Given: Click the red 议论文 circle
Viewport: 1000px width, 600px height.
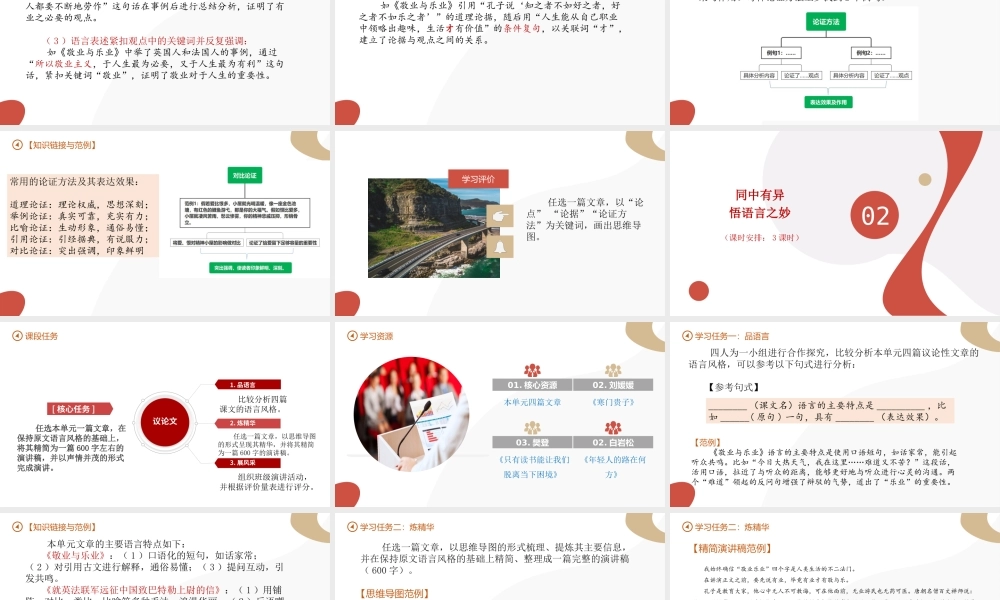Looking at the screenshot, I should click(165, 421).
